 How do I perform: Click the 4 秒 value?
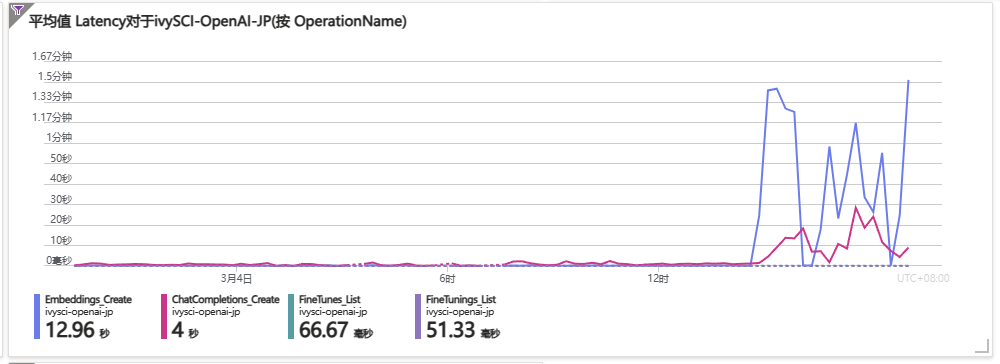click(185, 330)
